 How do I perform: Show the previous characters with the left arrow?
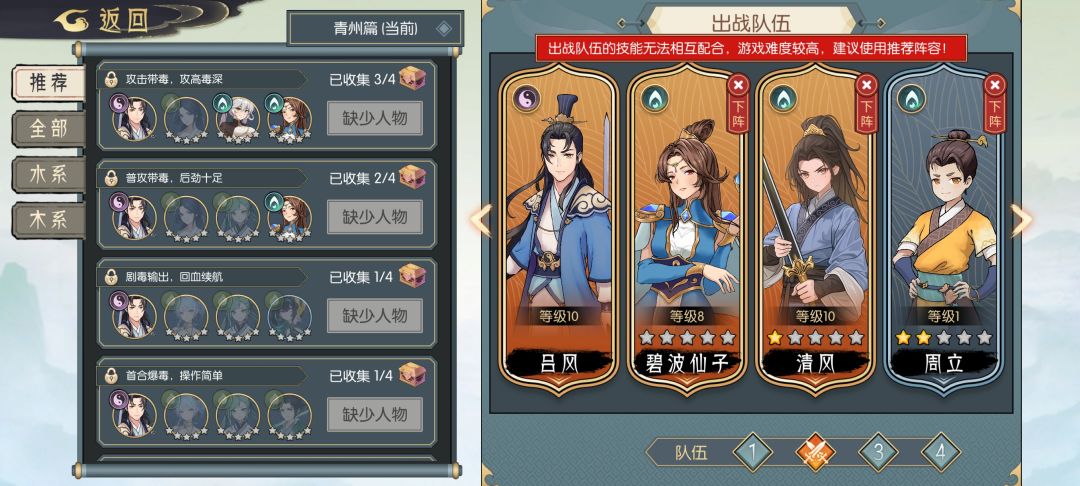(x=481, y=220)
